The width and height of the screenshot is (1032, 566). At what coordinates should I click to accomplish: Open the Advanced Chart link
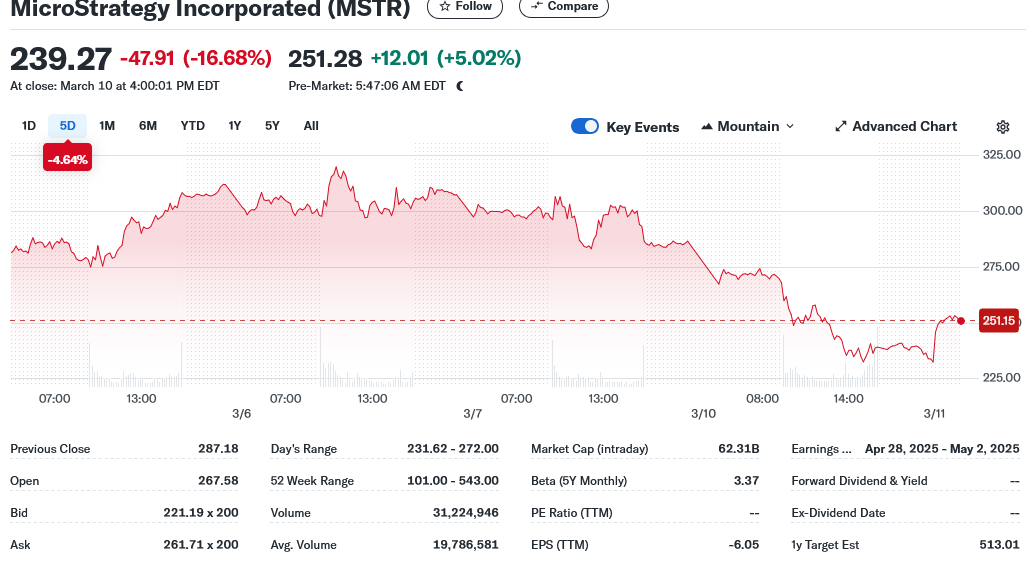tap(896, 126)
